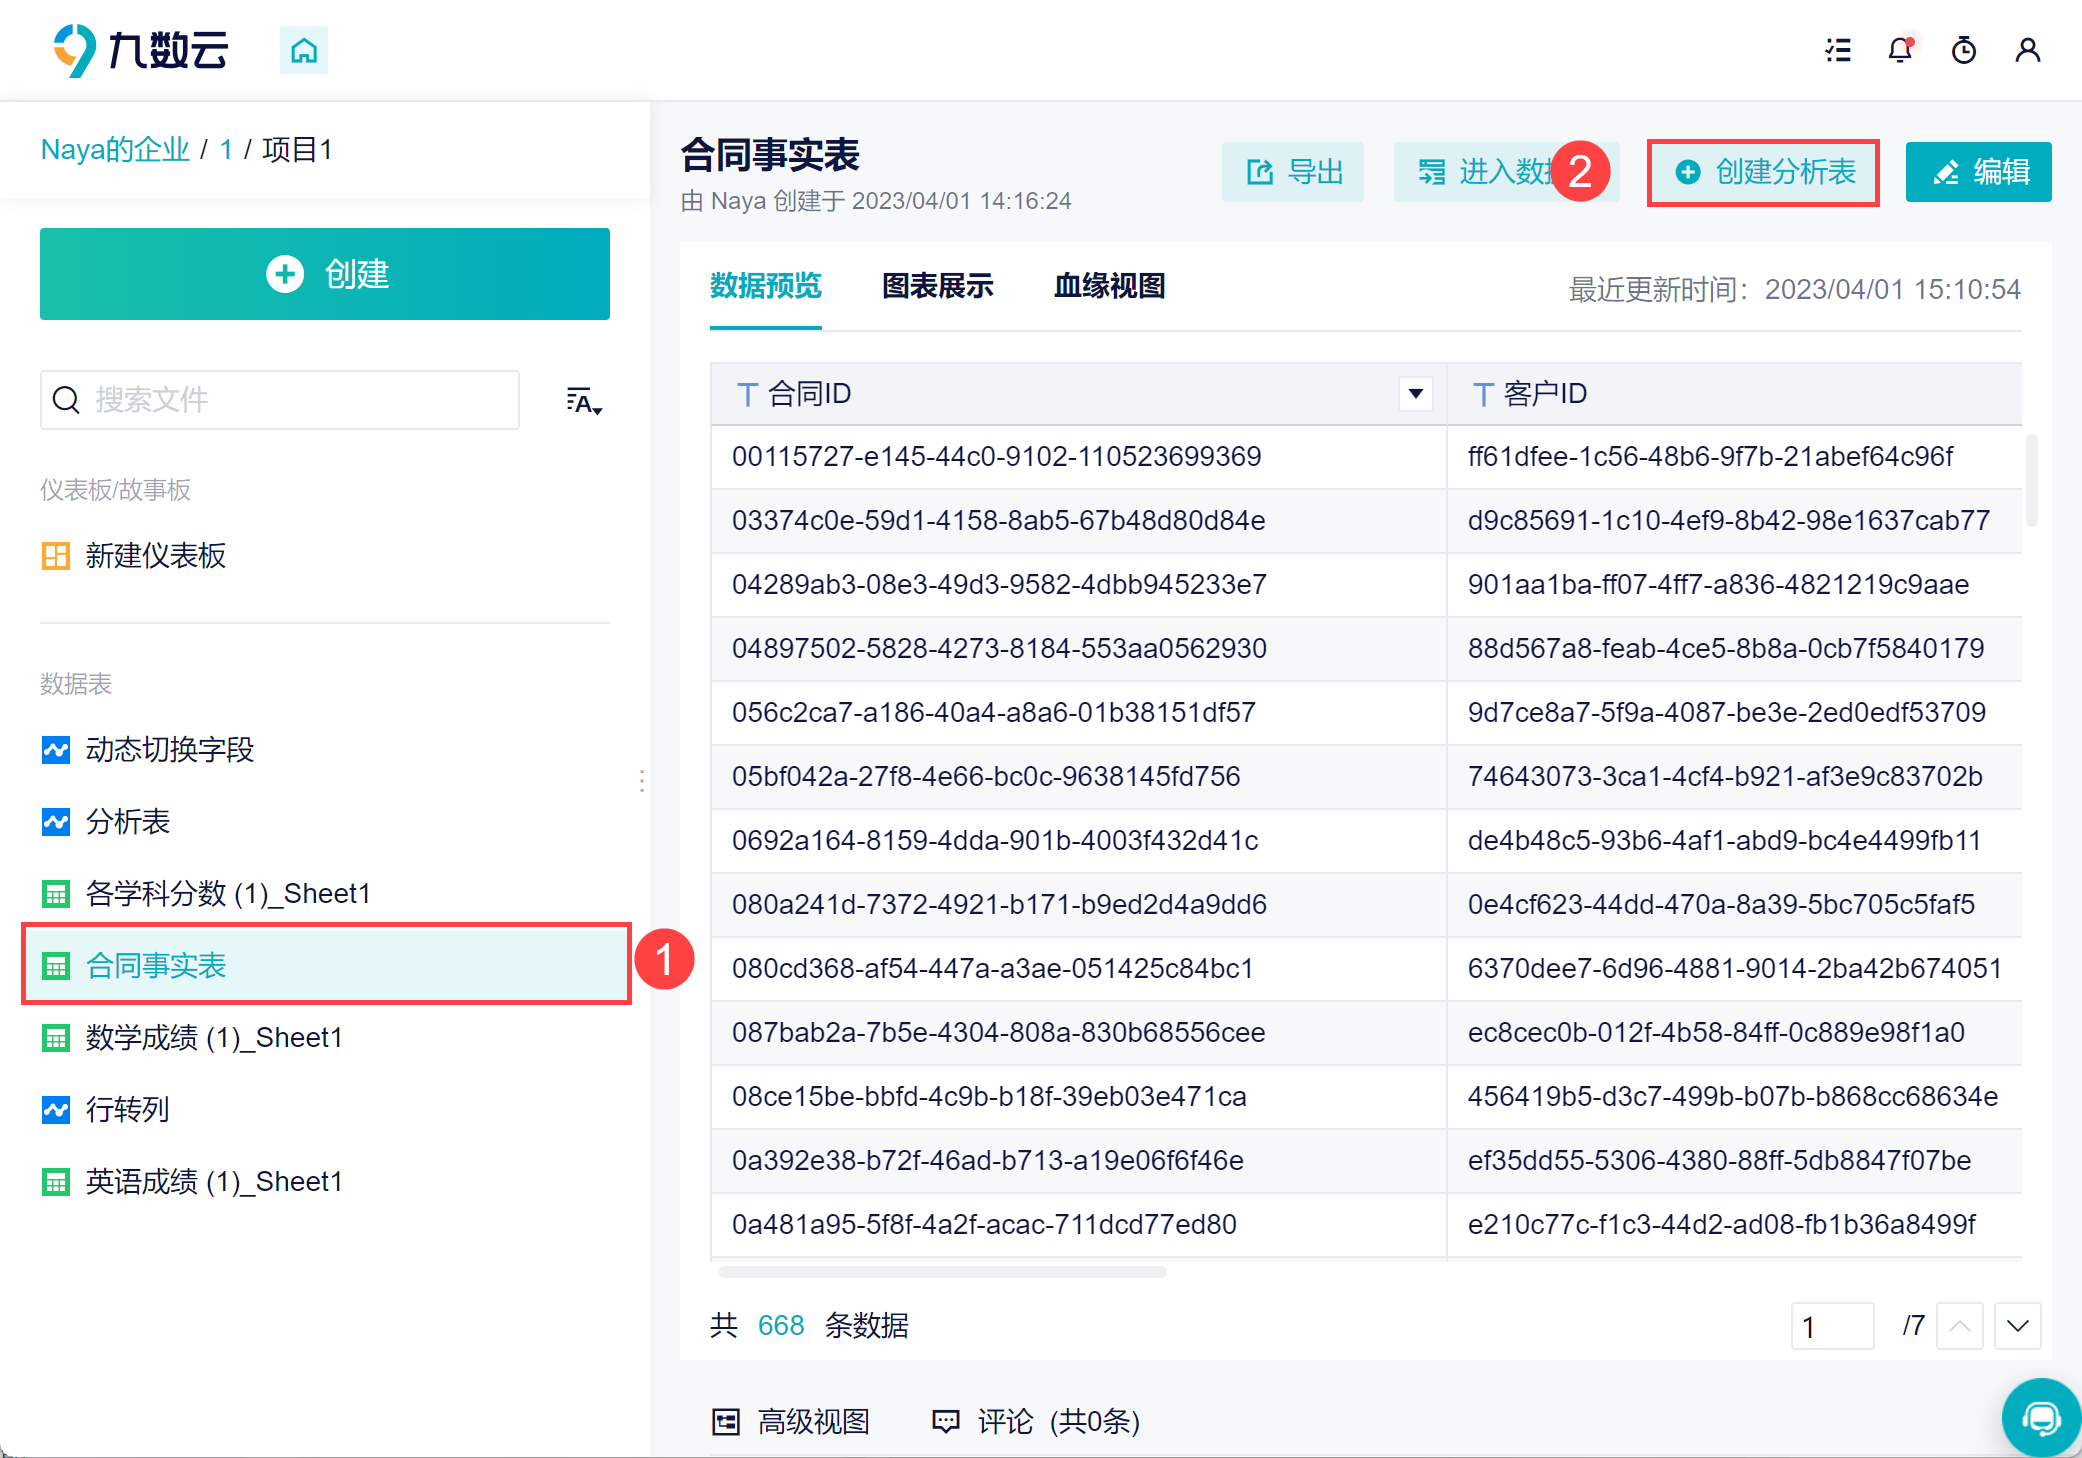Expand the 合同ID column dropdown arrow
This screenshot has height=1458, width=2082.
coord(1415,394)
